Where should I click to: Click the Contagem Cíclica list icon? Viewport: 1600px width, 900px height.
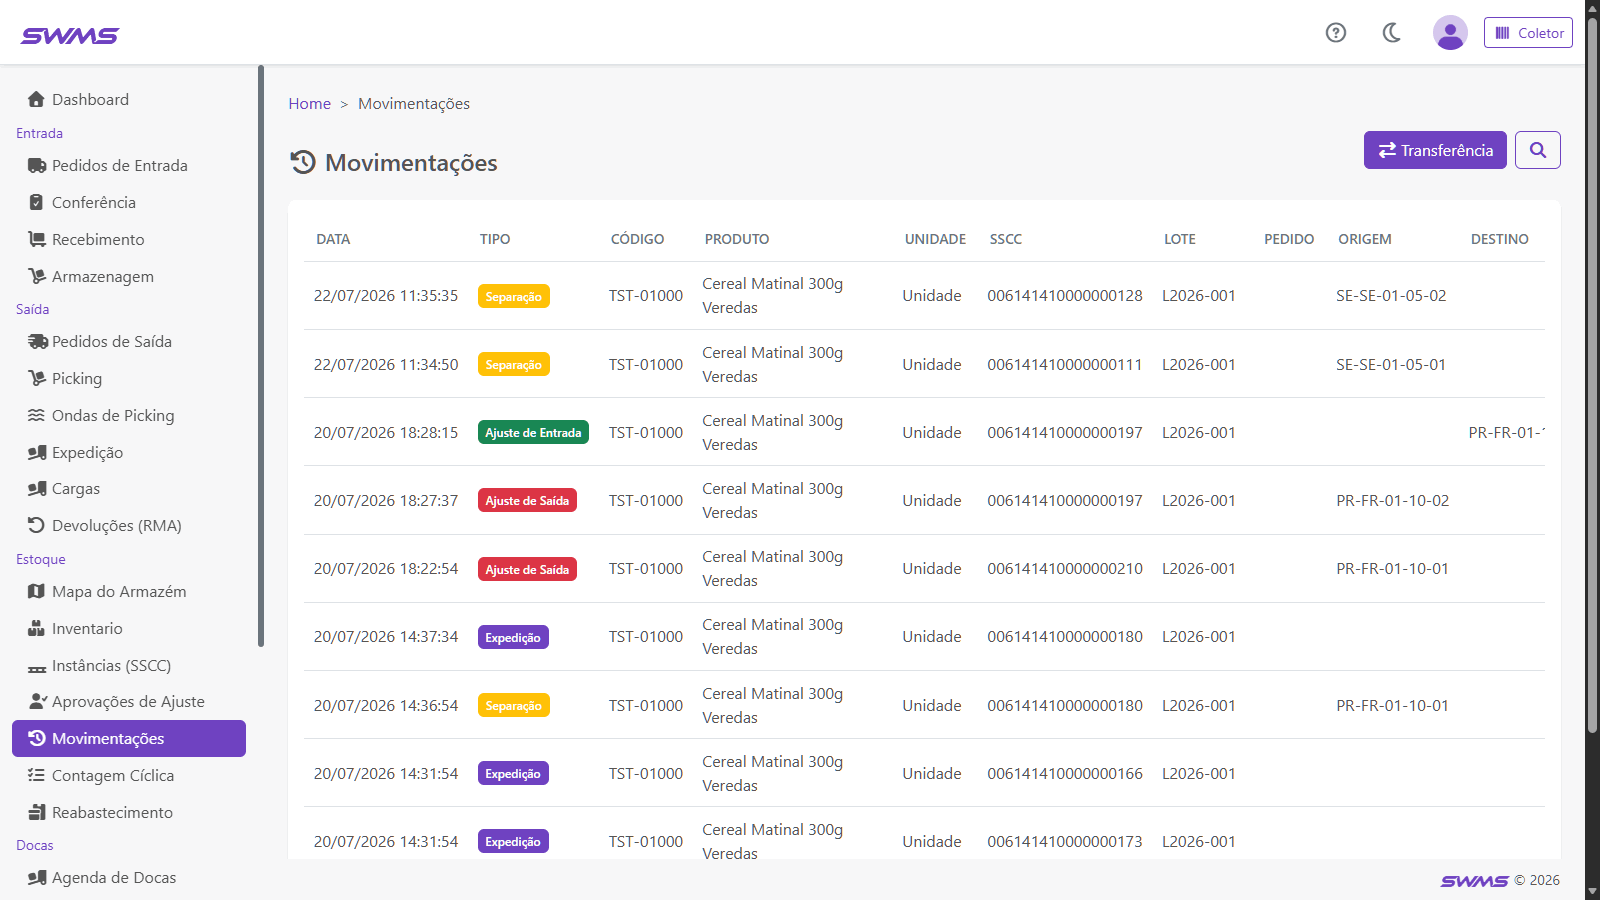click(x=36, y=775)
